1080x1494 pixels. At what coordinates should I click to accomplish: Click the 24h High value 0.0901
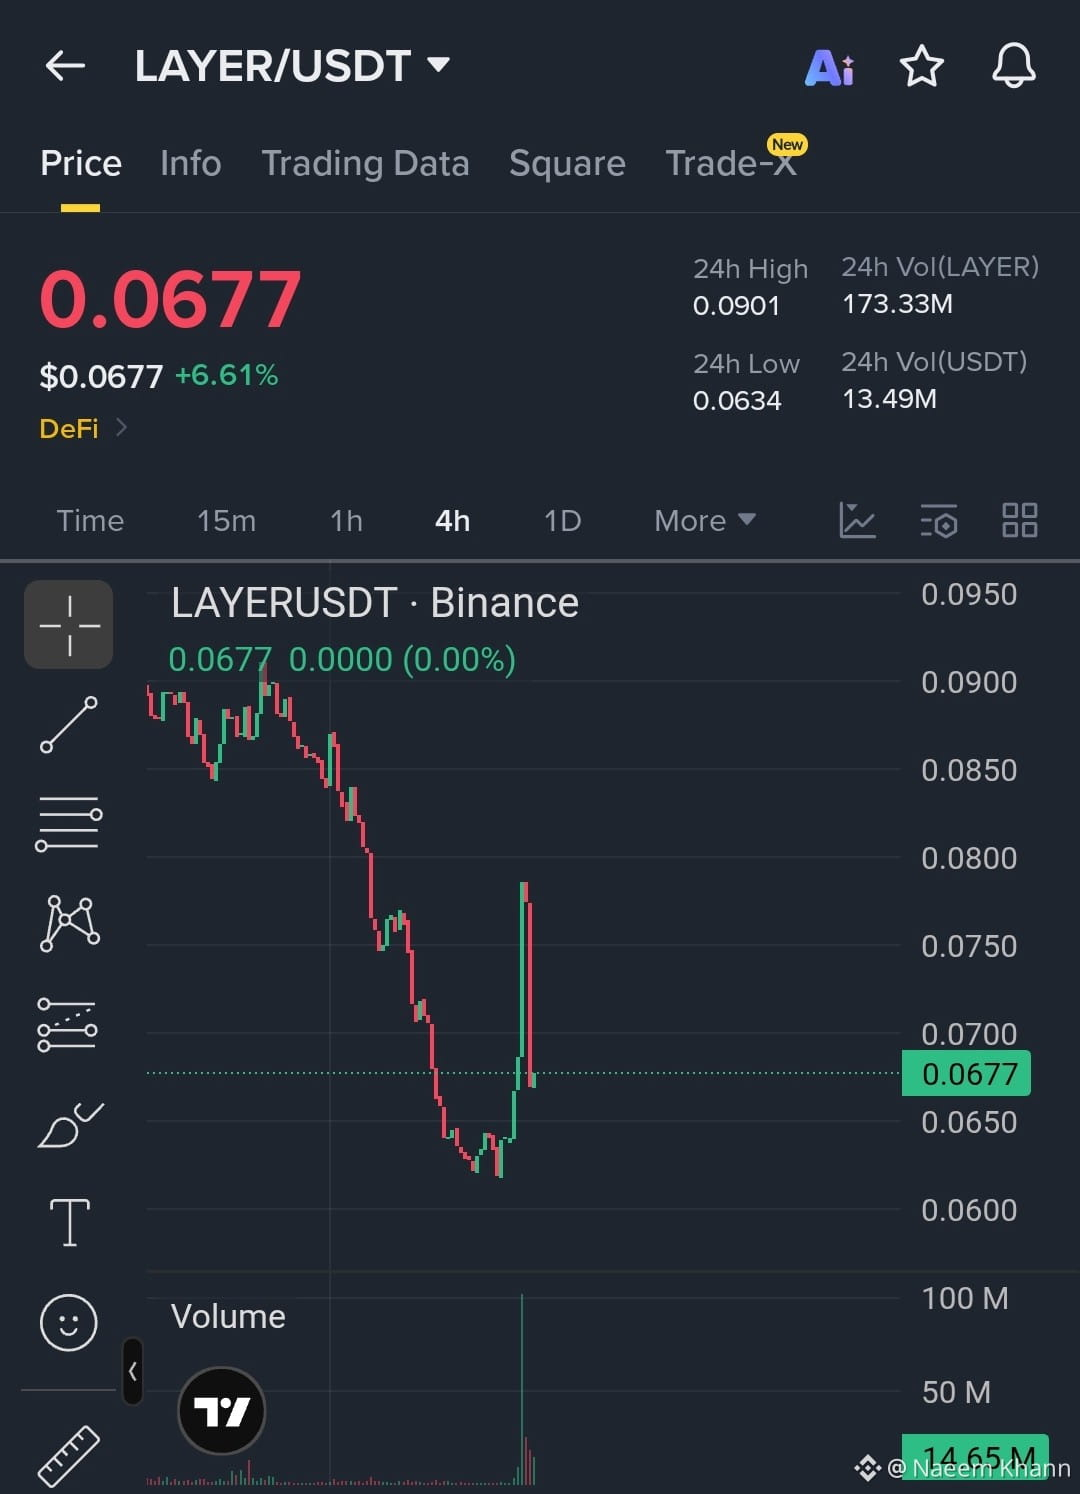click(736, 305)
